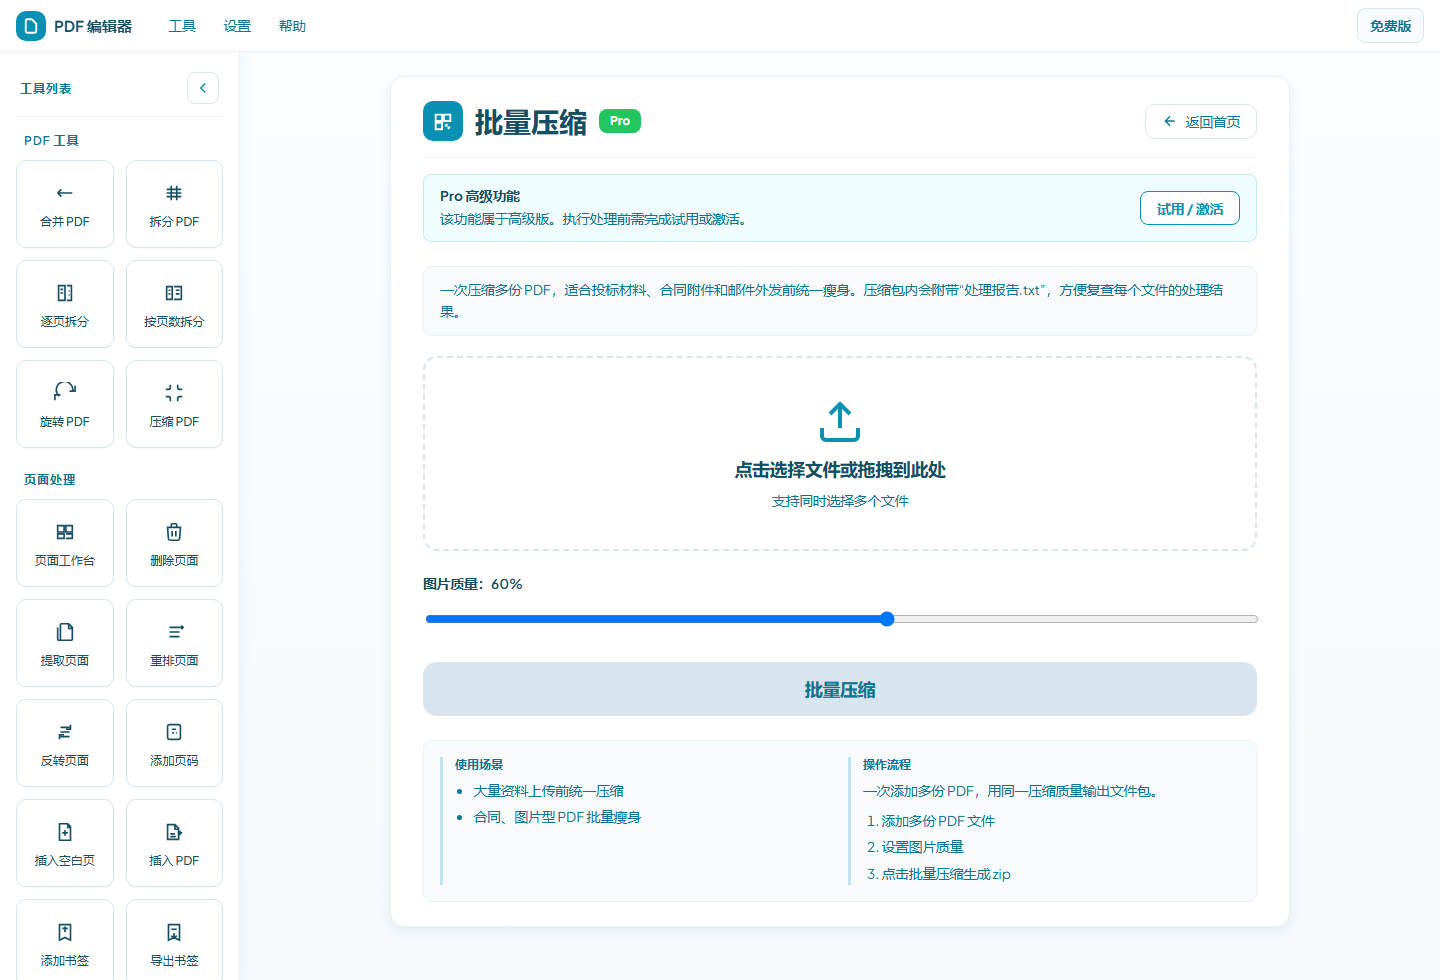
Task: Open the Compress PDF tool (压缩 PDF)
Action: pos(174,404)
